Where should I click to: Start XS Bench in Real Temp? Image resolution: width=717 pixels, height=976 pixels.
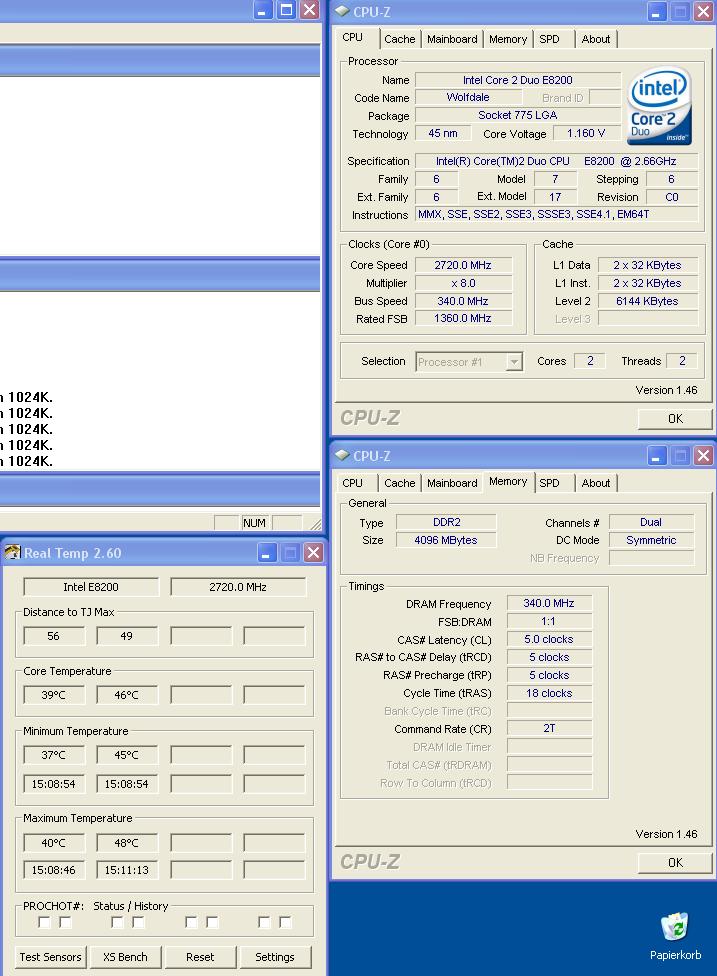pyautogui.click(x=125, y=957)
